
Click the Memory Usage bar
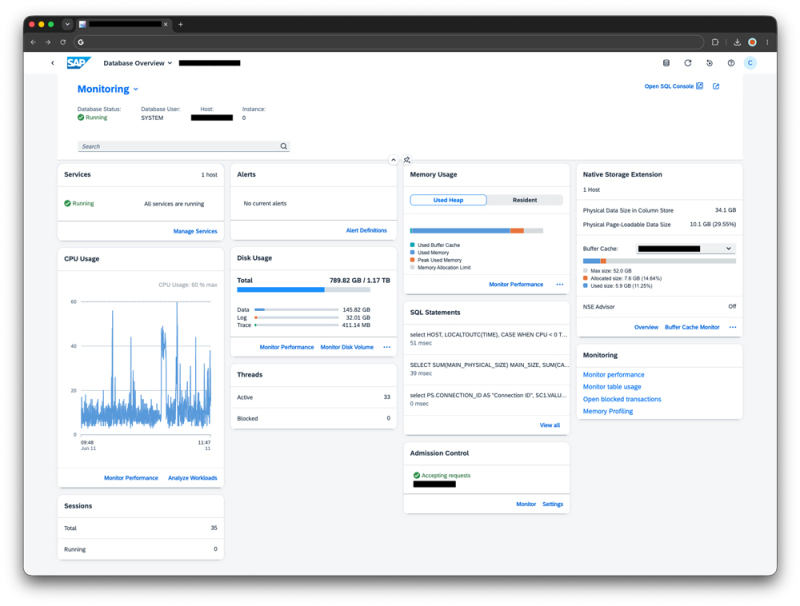[x=477, y=231]
